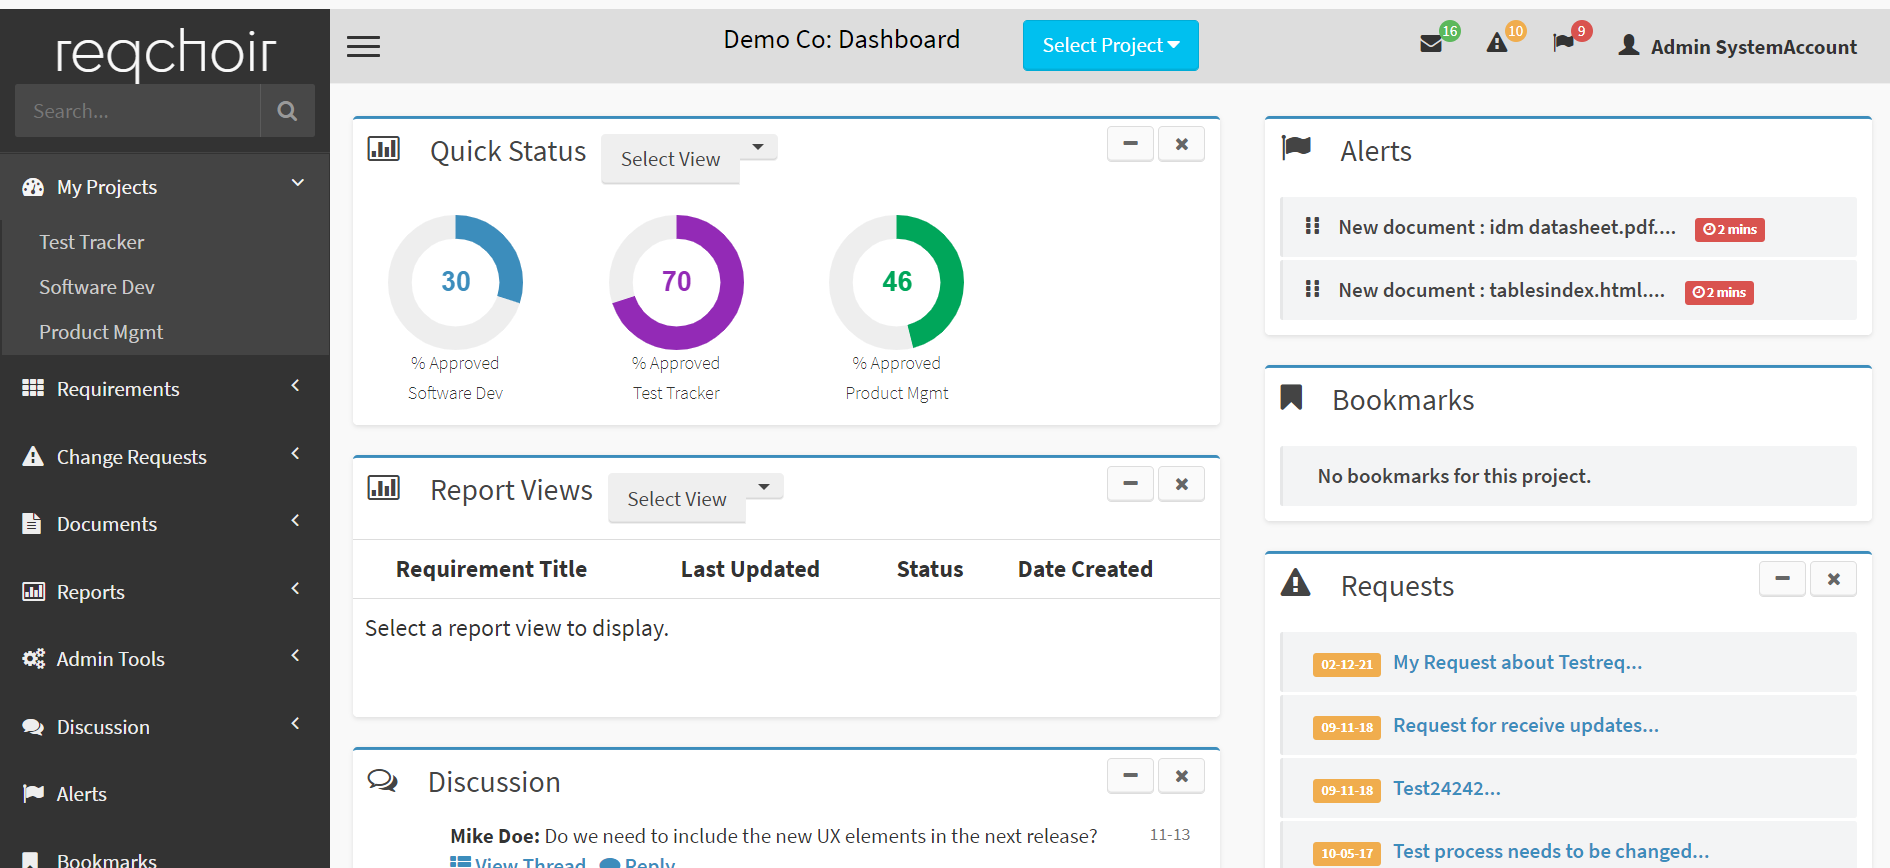1890x868 pixels.
Task: Open the Select Project dropdown
Action: [x=1110, y=45]
